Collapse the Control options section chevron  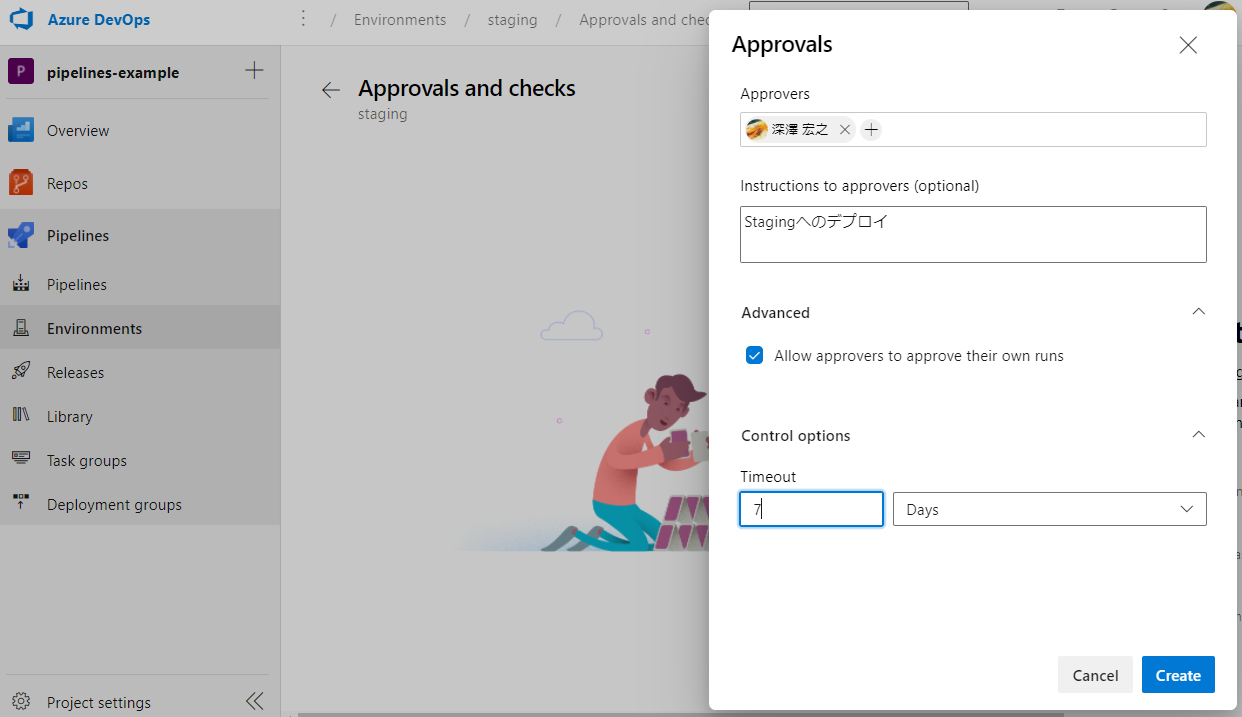(1199, 435)
